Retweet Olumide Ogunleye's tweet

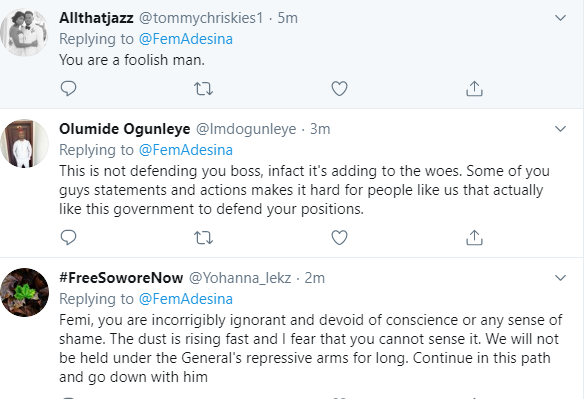[203, 238]
